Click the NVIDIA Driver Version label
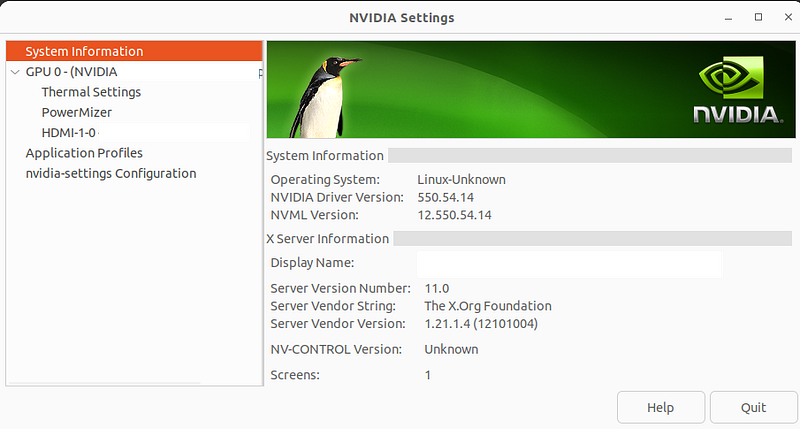800x429 pixels. [x=337, y=197]
